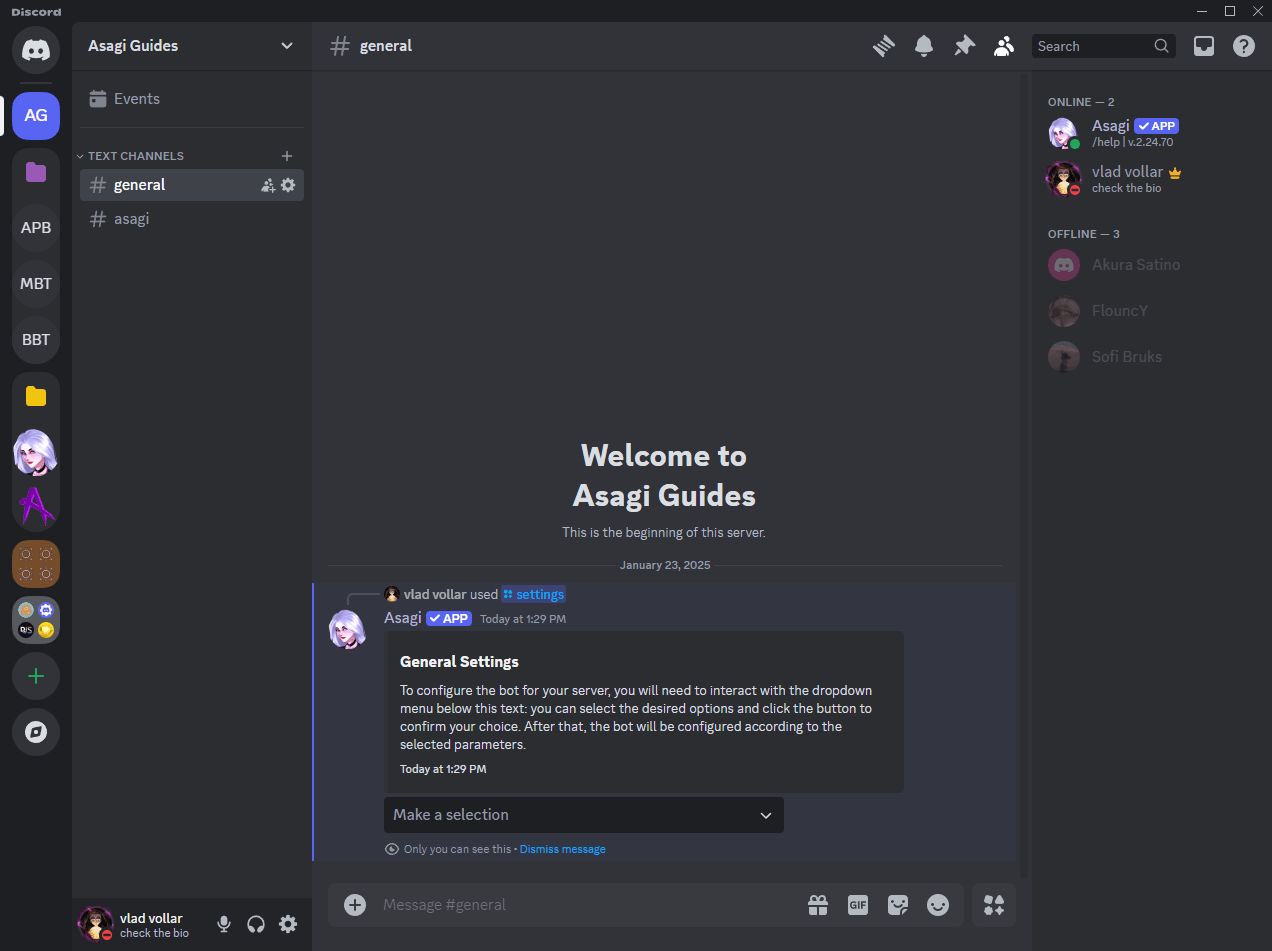Switch to the BBT server

[x=36, y=339]
